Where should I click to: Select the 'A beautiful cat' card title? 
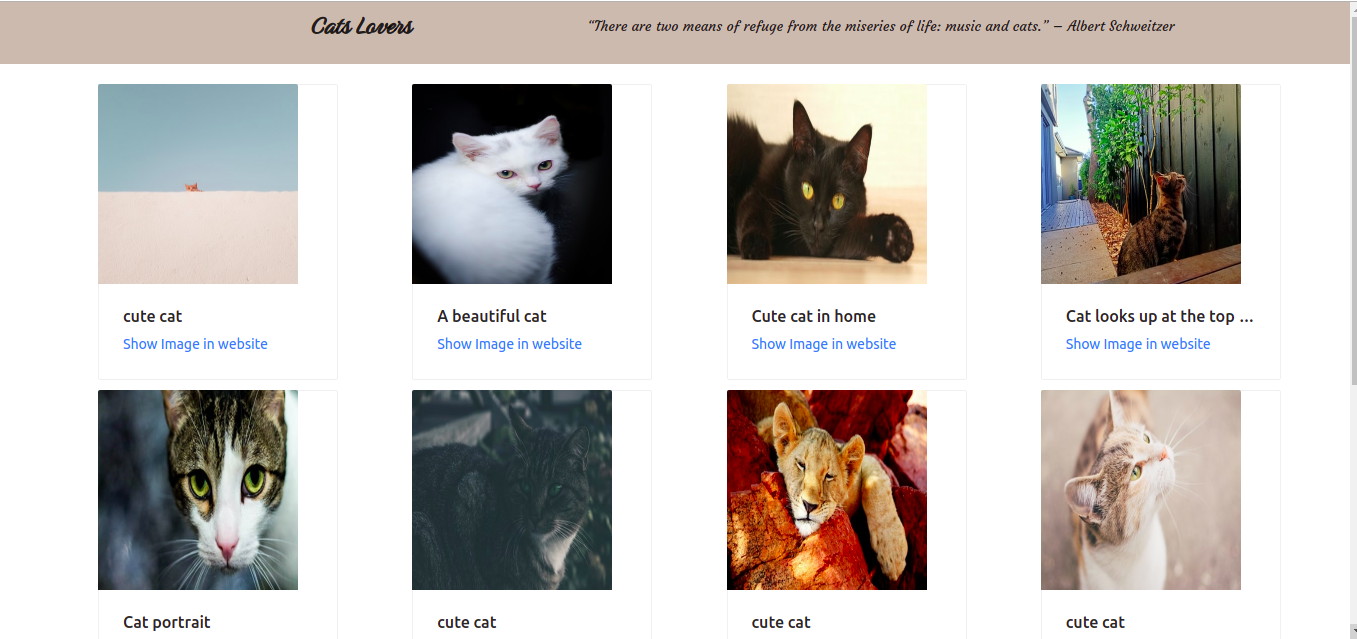click(492, 316)
